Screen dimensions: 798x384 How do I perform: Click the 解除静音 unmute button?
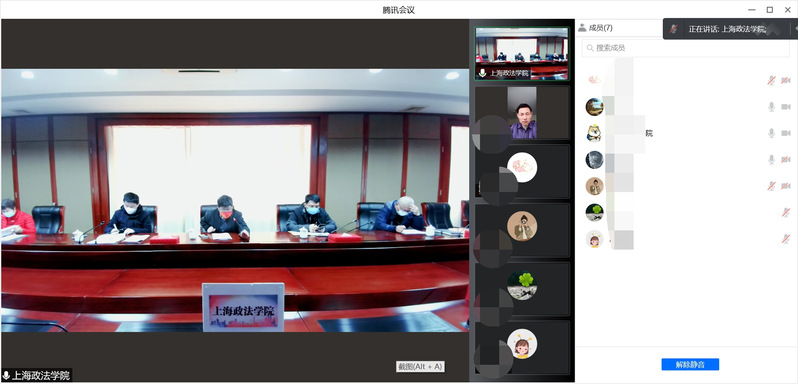690,364
